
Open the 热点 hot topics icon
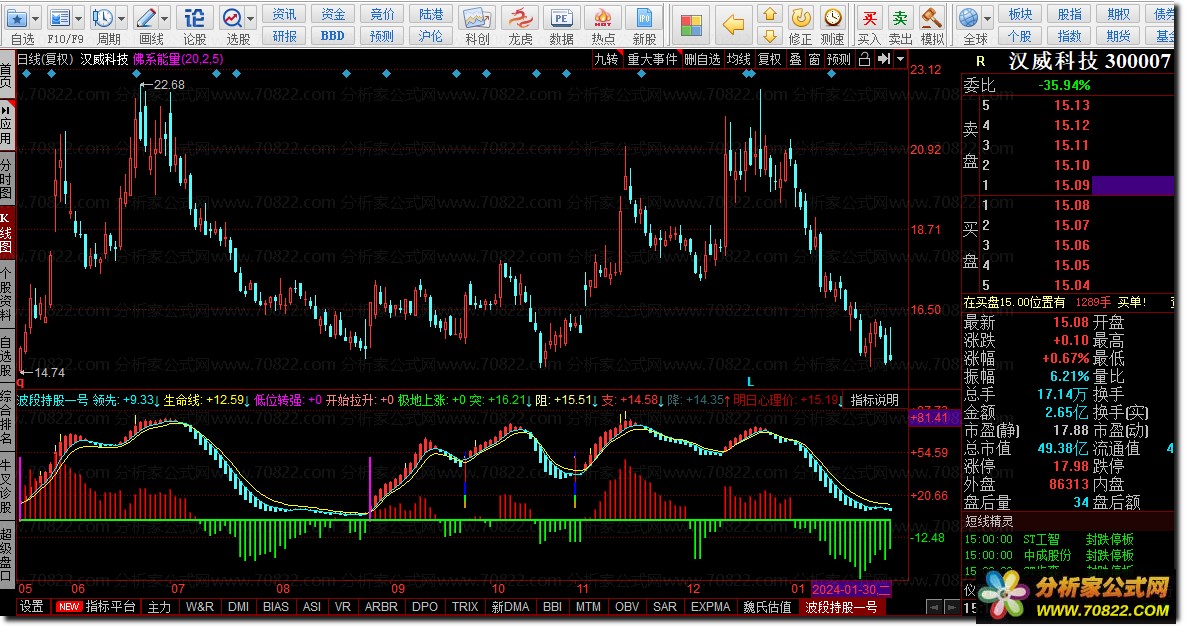click(x=603, y=17)
